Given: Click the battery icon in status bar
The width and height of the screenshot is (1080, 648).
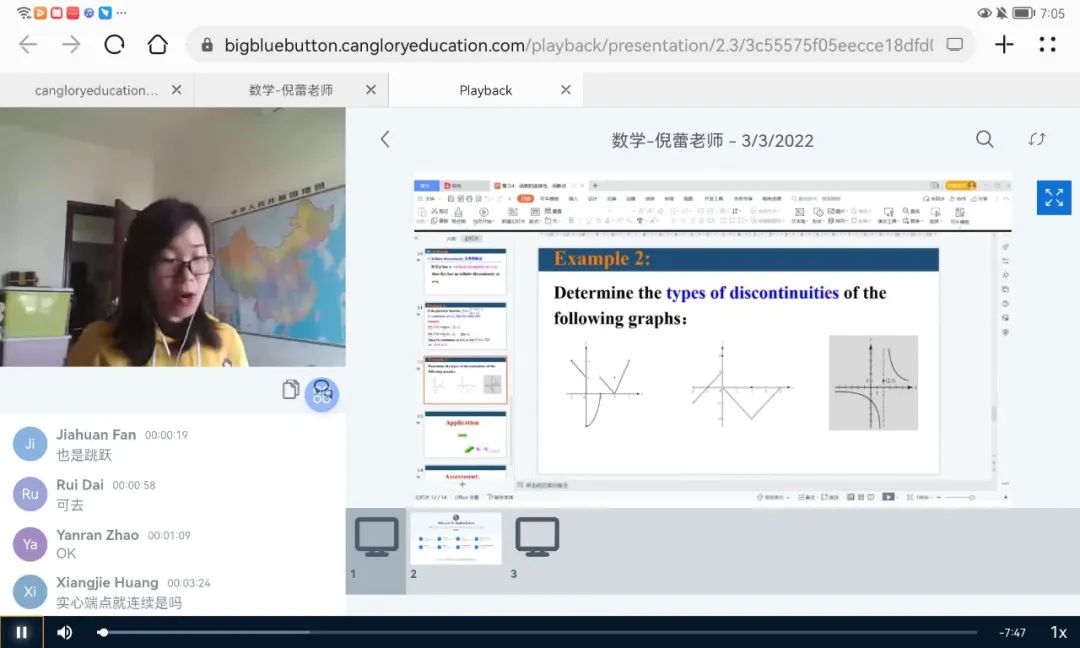Looking at the screenshot, I should 1023,13.
